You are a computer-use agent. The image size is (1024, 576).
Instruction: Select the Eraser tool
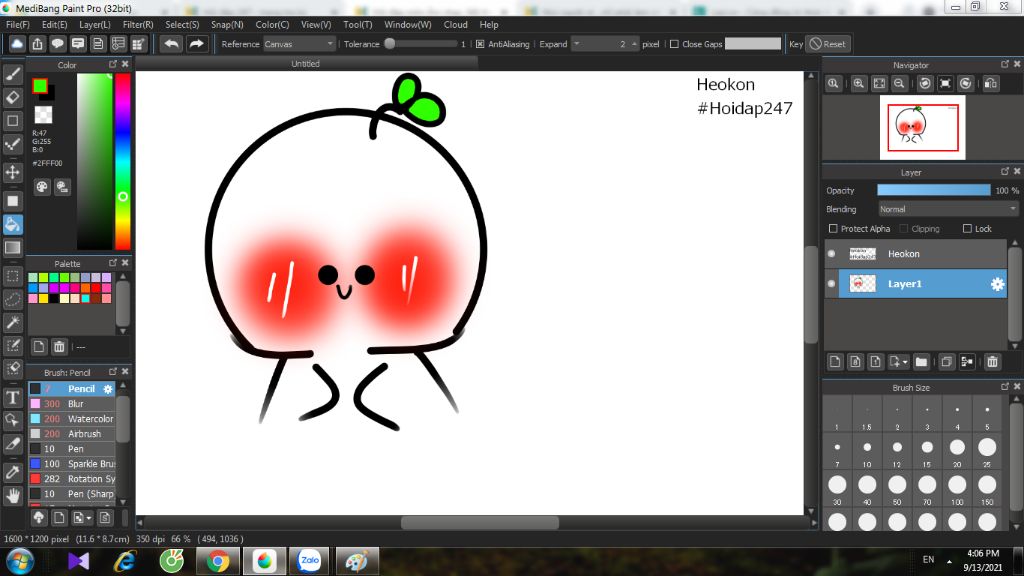point(12,98)
